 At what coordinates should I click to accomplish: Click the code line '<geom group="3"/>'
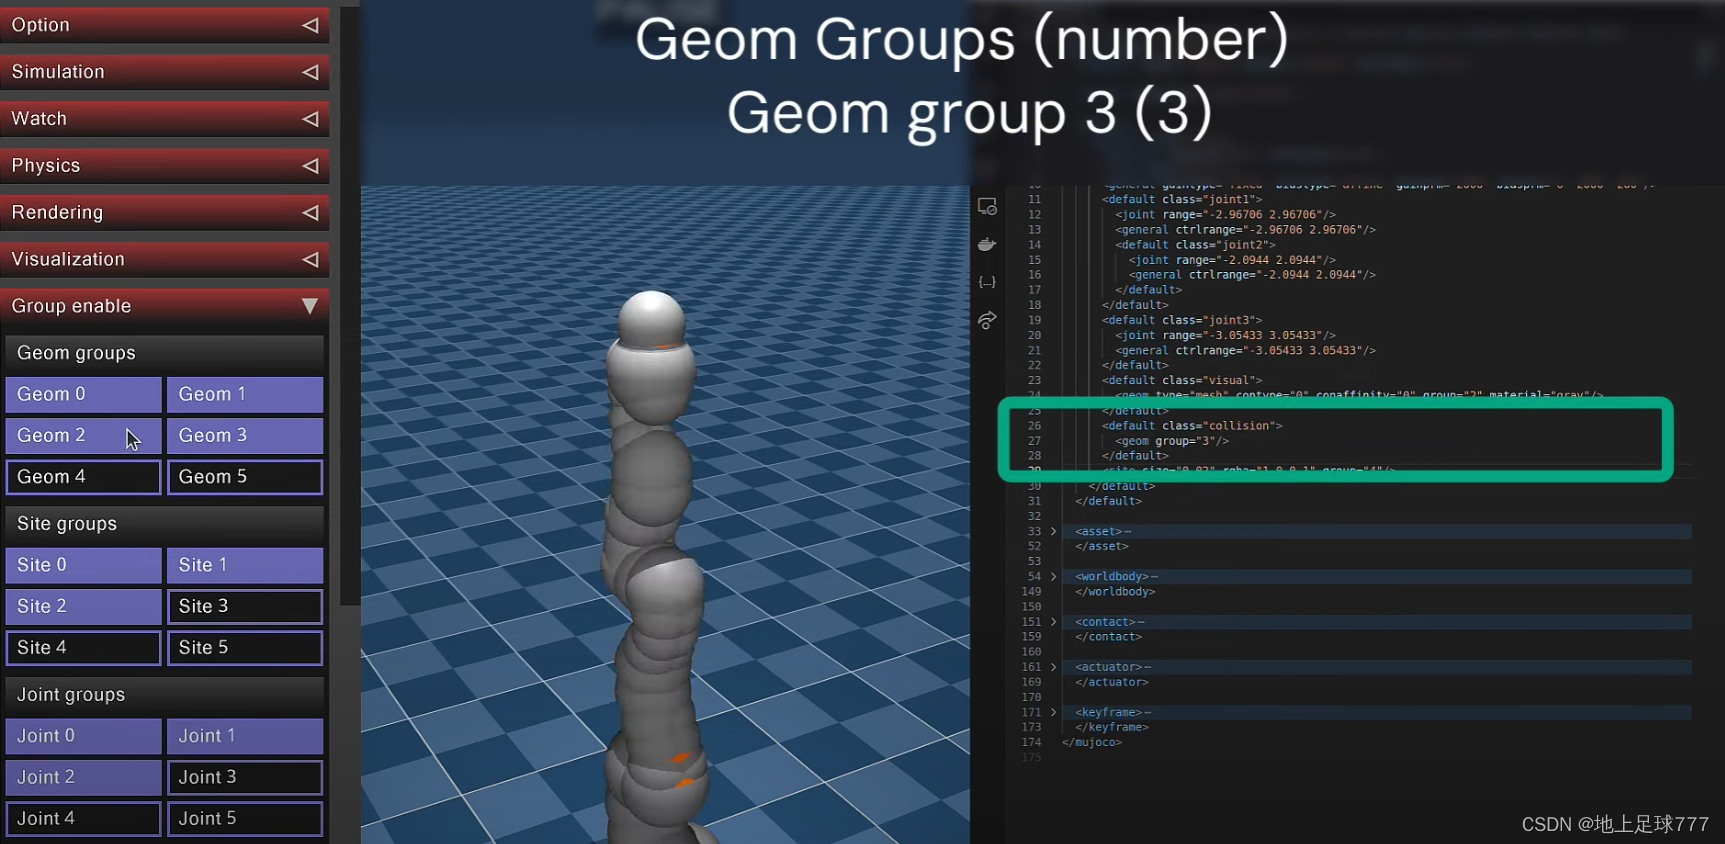pyautogui.click(x=1172, y=441)
